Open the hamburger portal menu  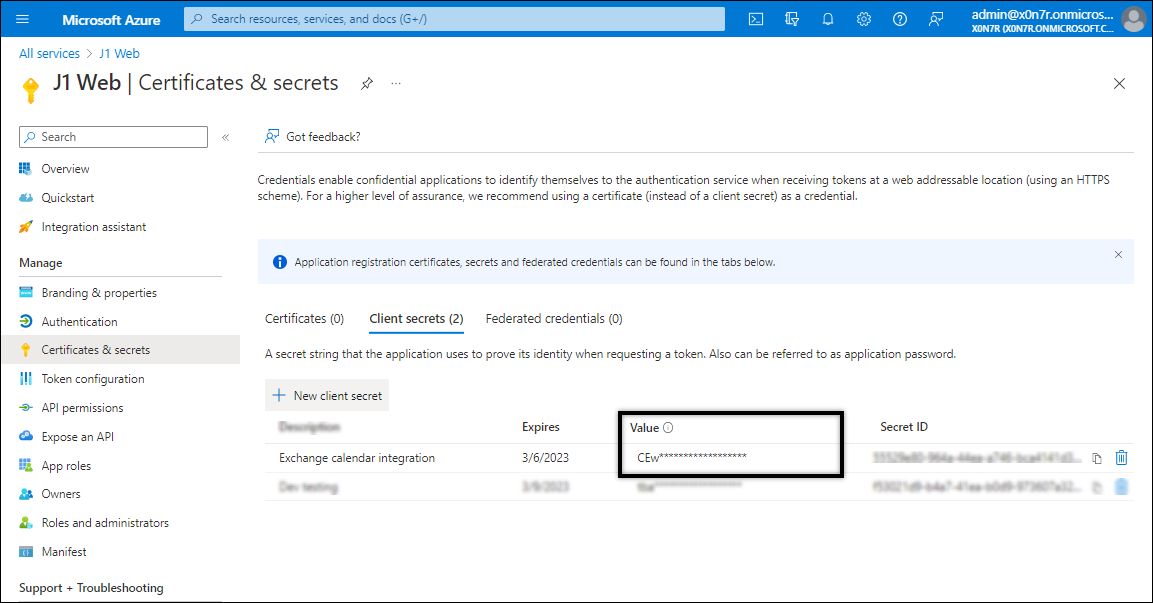(23, 19)
